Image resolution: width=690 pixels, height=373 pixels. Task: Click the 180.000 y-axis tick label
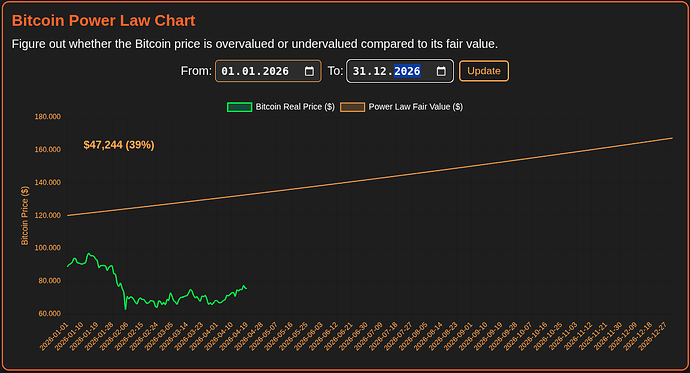48,117
